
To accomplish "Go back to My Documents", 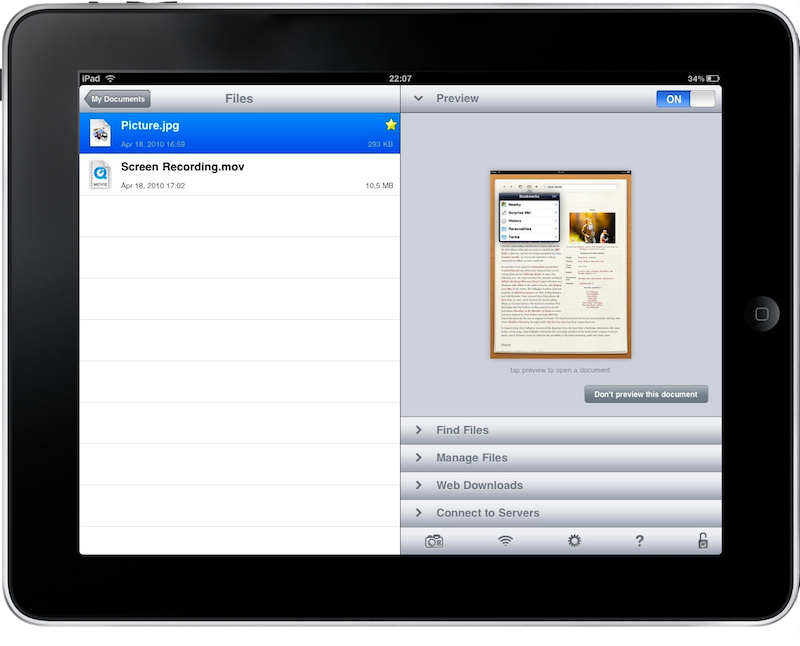I will pos(115,99).
